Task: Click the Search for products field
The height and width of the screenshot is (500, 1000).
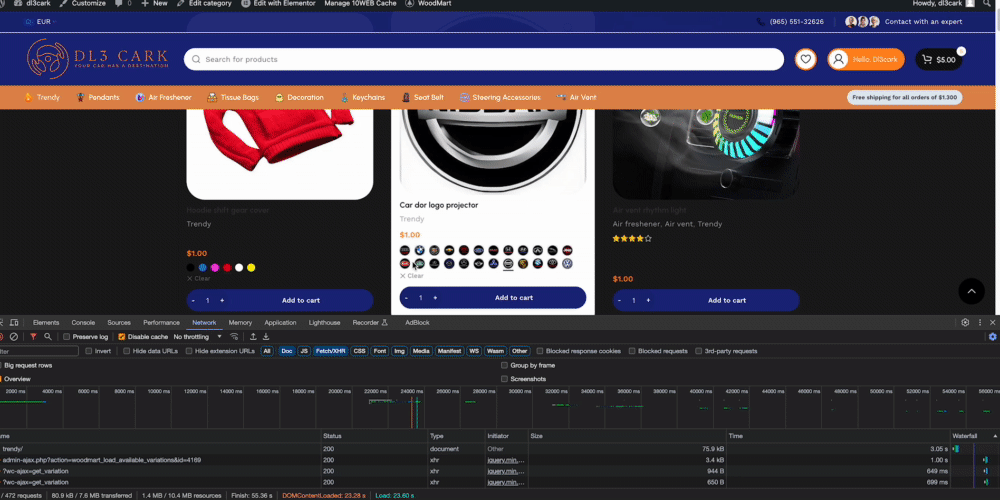Action: click(484, 59)
